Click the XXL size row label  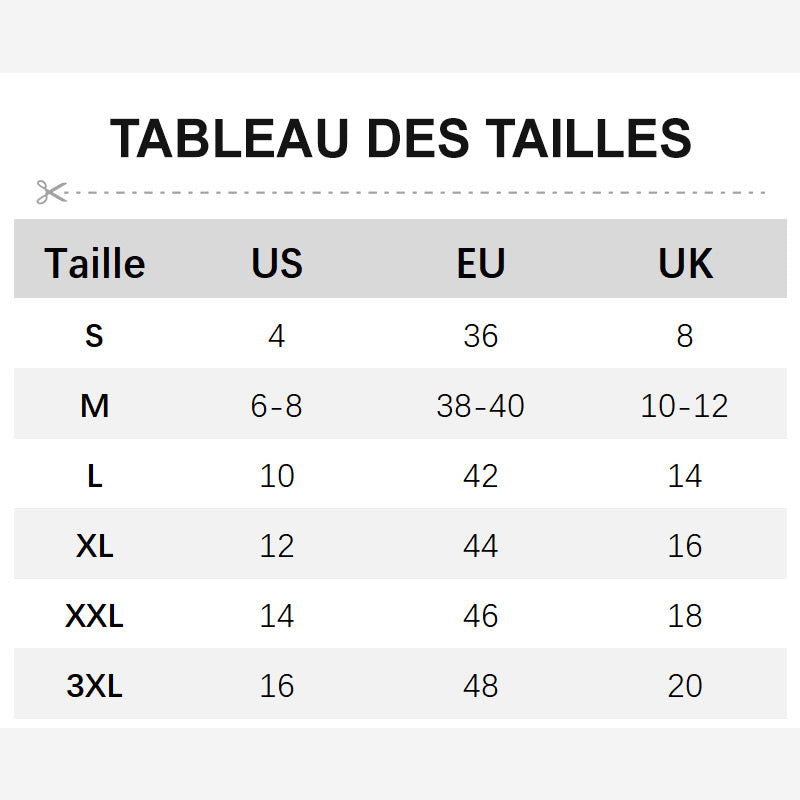click(94, 616)
